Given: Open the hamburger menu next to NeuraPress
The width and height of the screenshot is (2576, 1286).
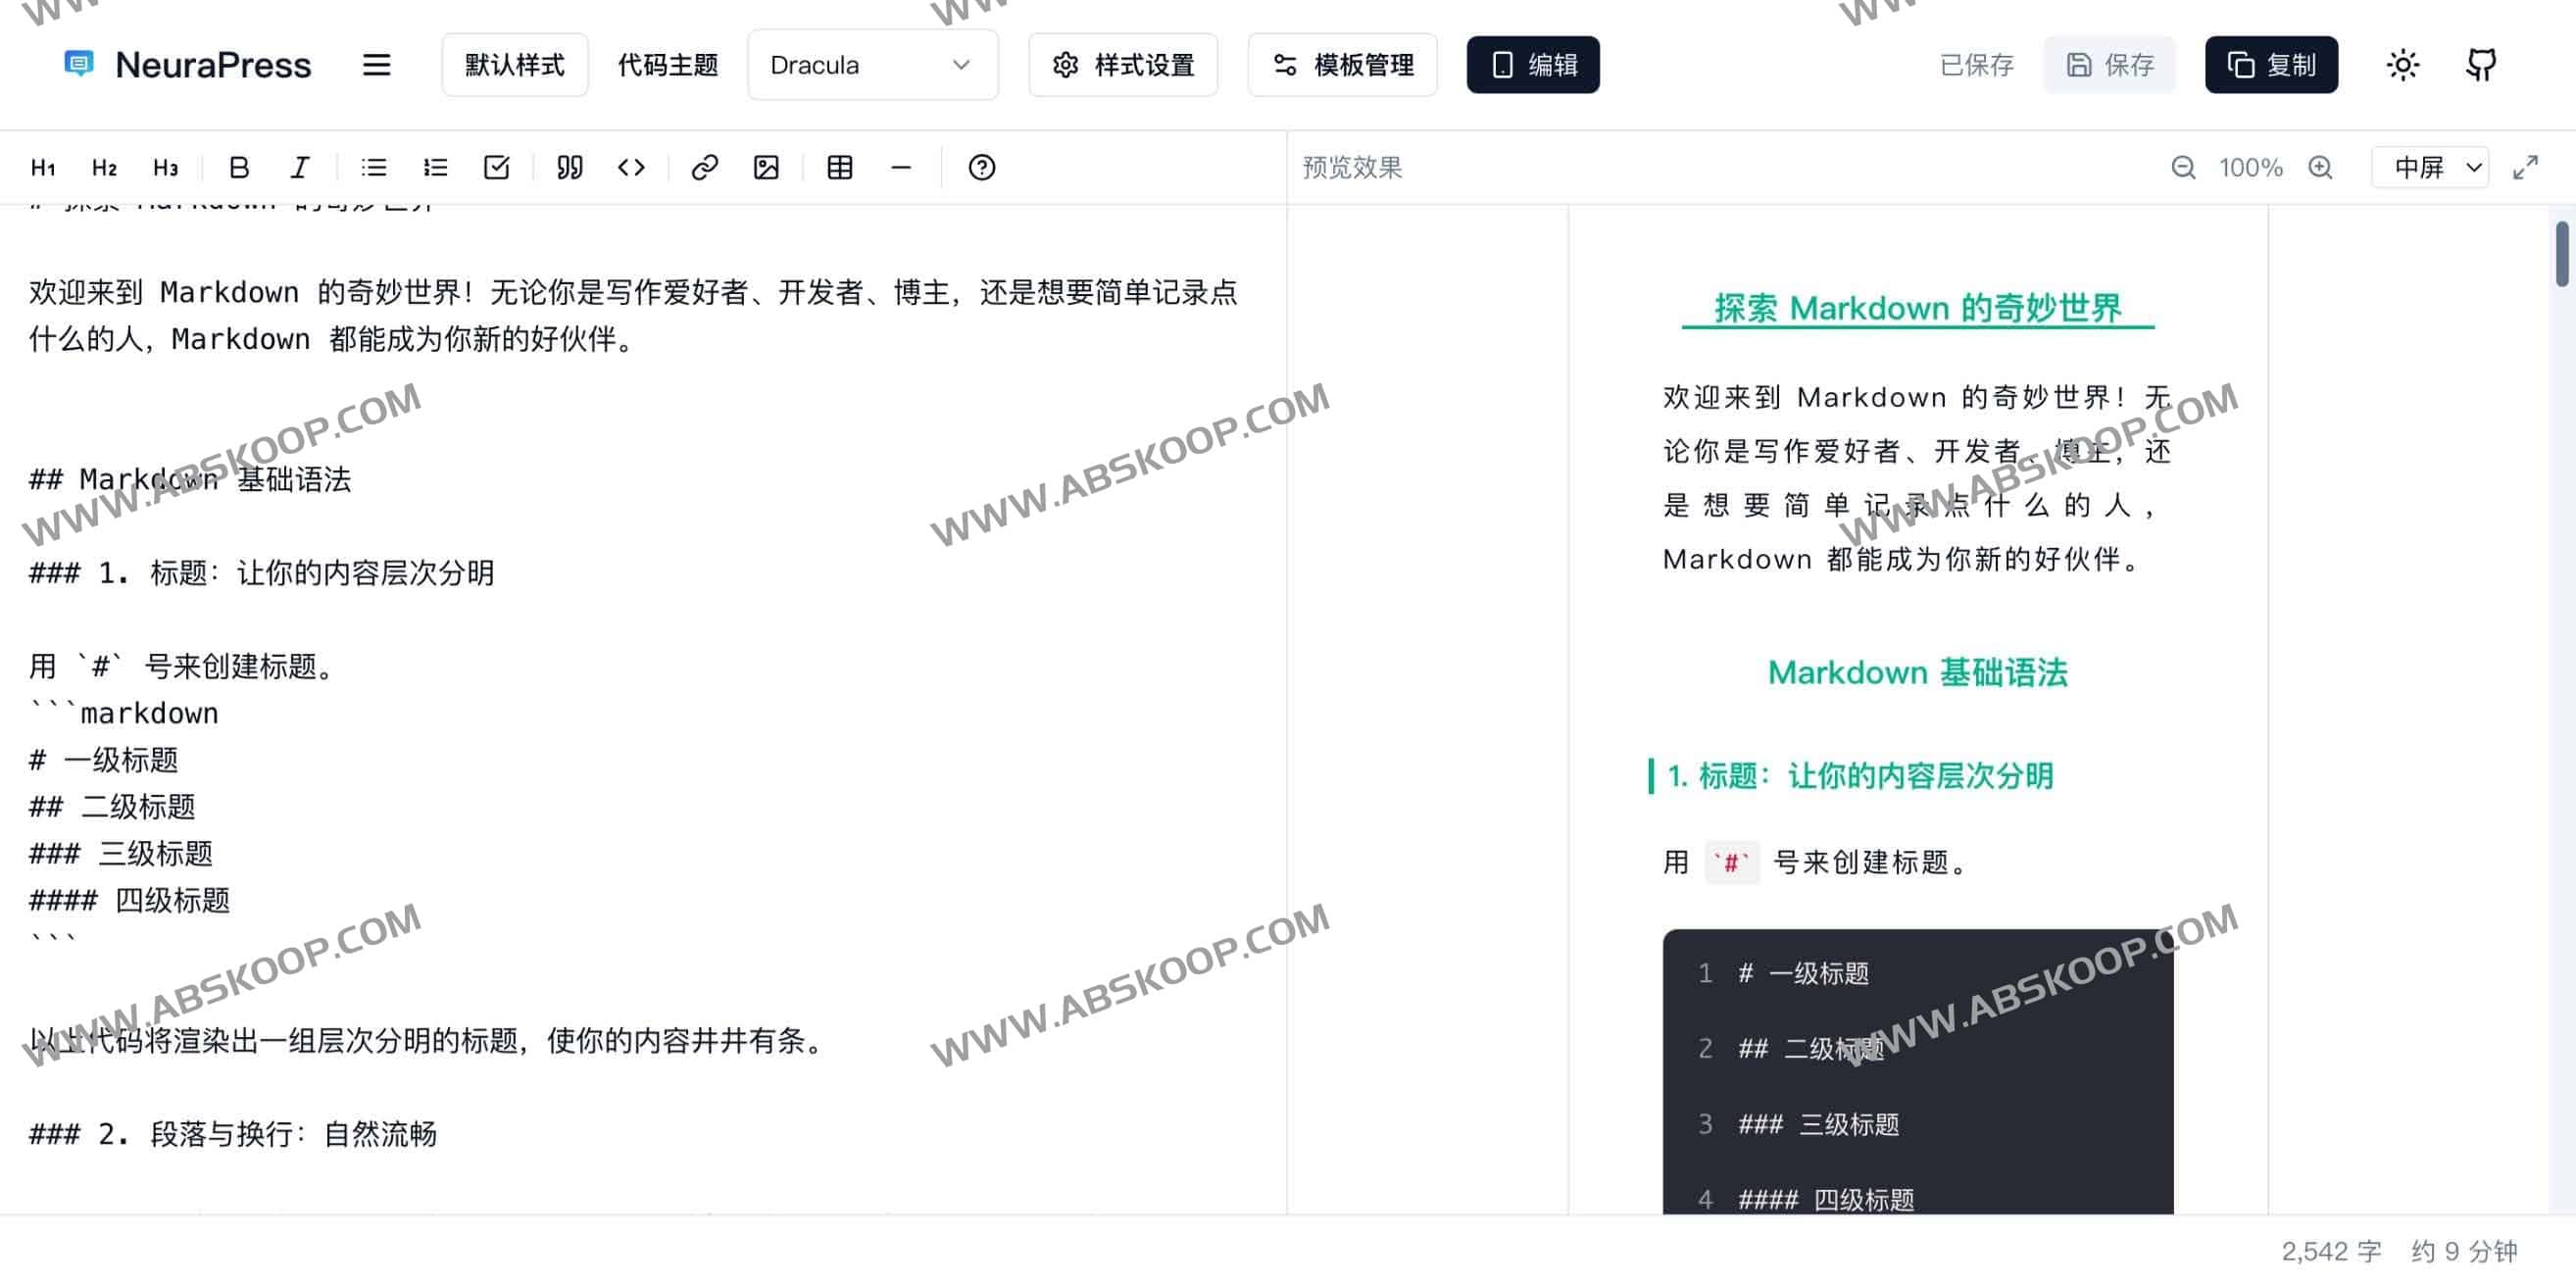Looking at the screenshot, I should tap(377, 64).
